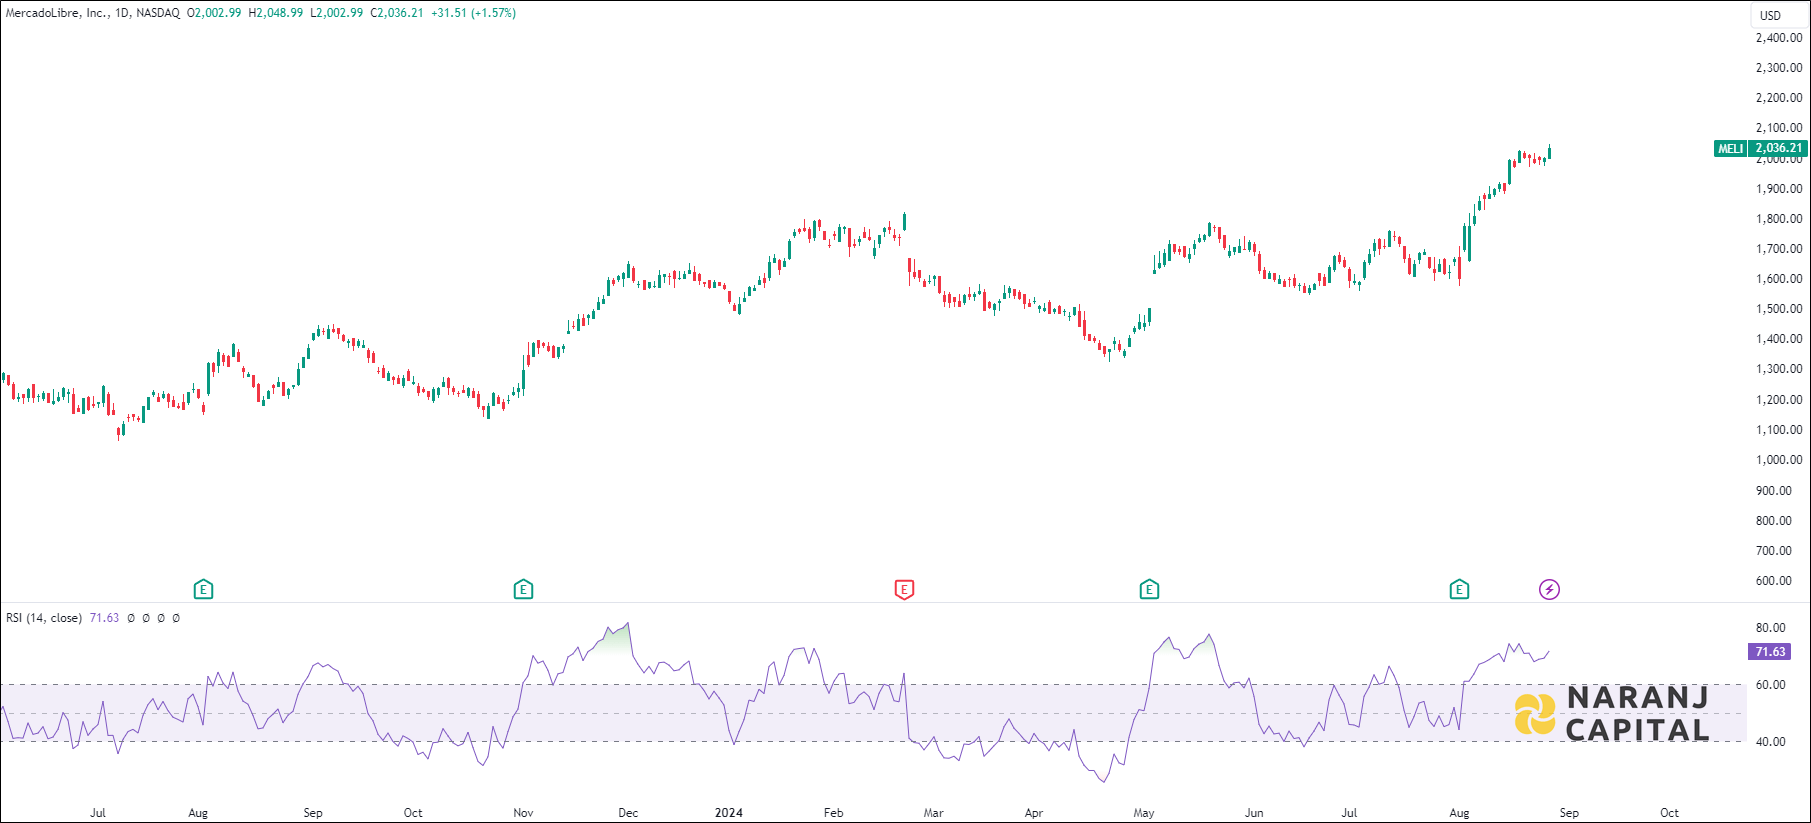Select the green earnings marker above May
1811x823 pixels.
point(1149,590)
